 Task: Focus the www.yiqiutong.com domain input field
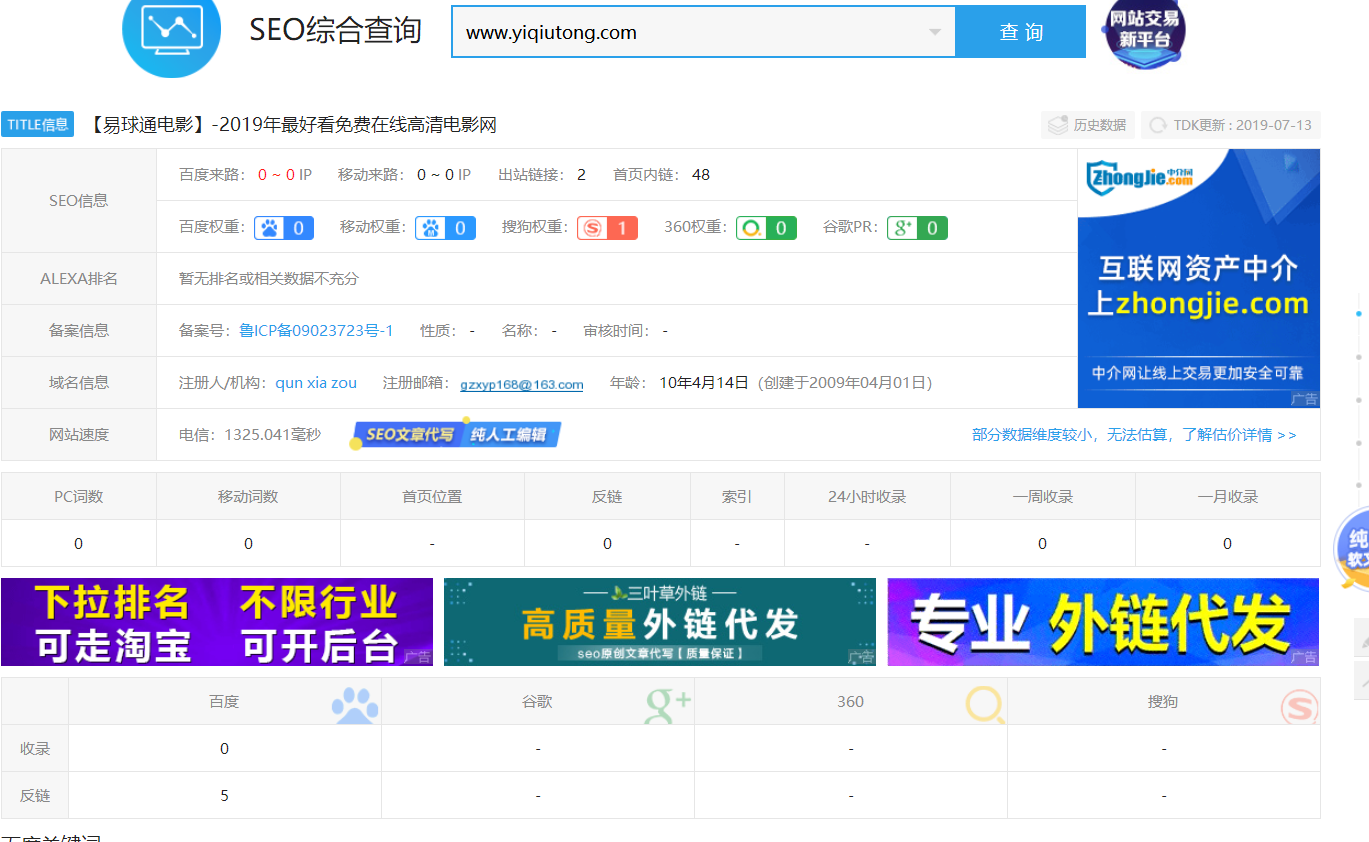(704, 32)
